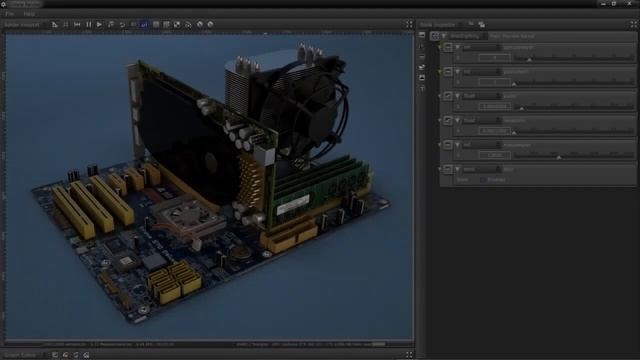
Task: Click the play button in Render Viewport toolbar
Action: [x=99, y=24]
